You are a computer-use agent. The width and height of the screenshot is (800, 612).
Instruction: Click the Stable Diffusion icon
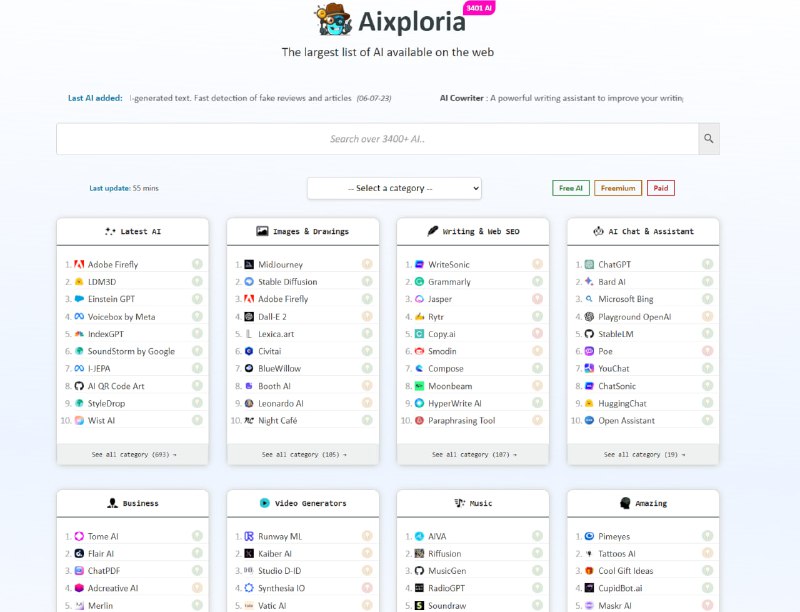tap(249, 282)
